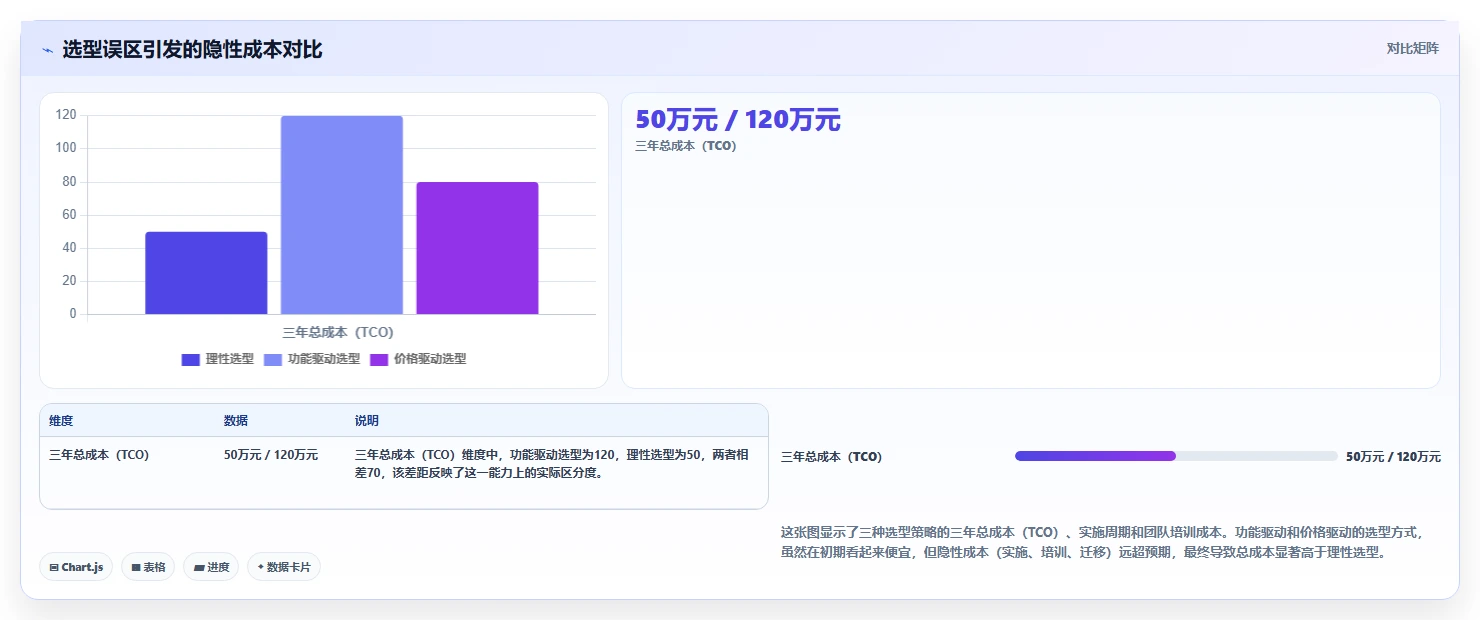Click the y-axis tick label 60

(x=69, y=215)
